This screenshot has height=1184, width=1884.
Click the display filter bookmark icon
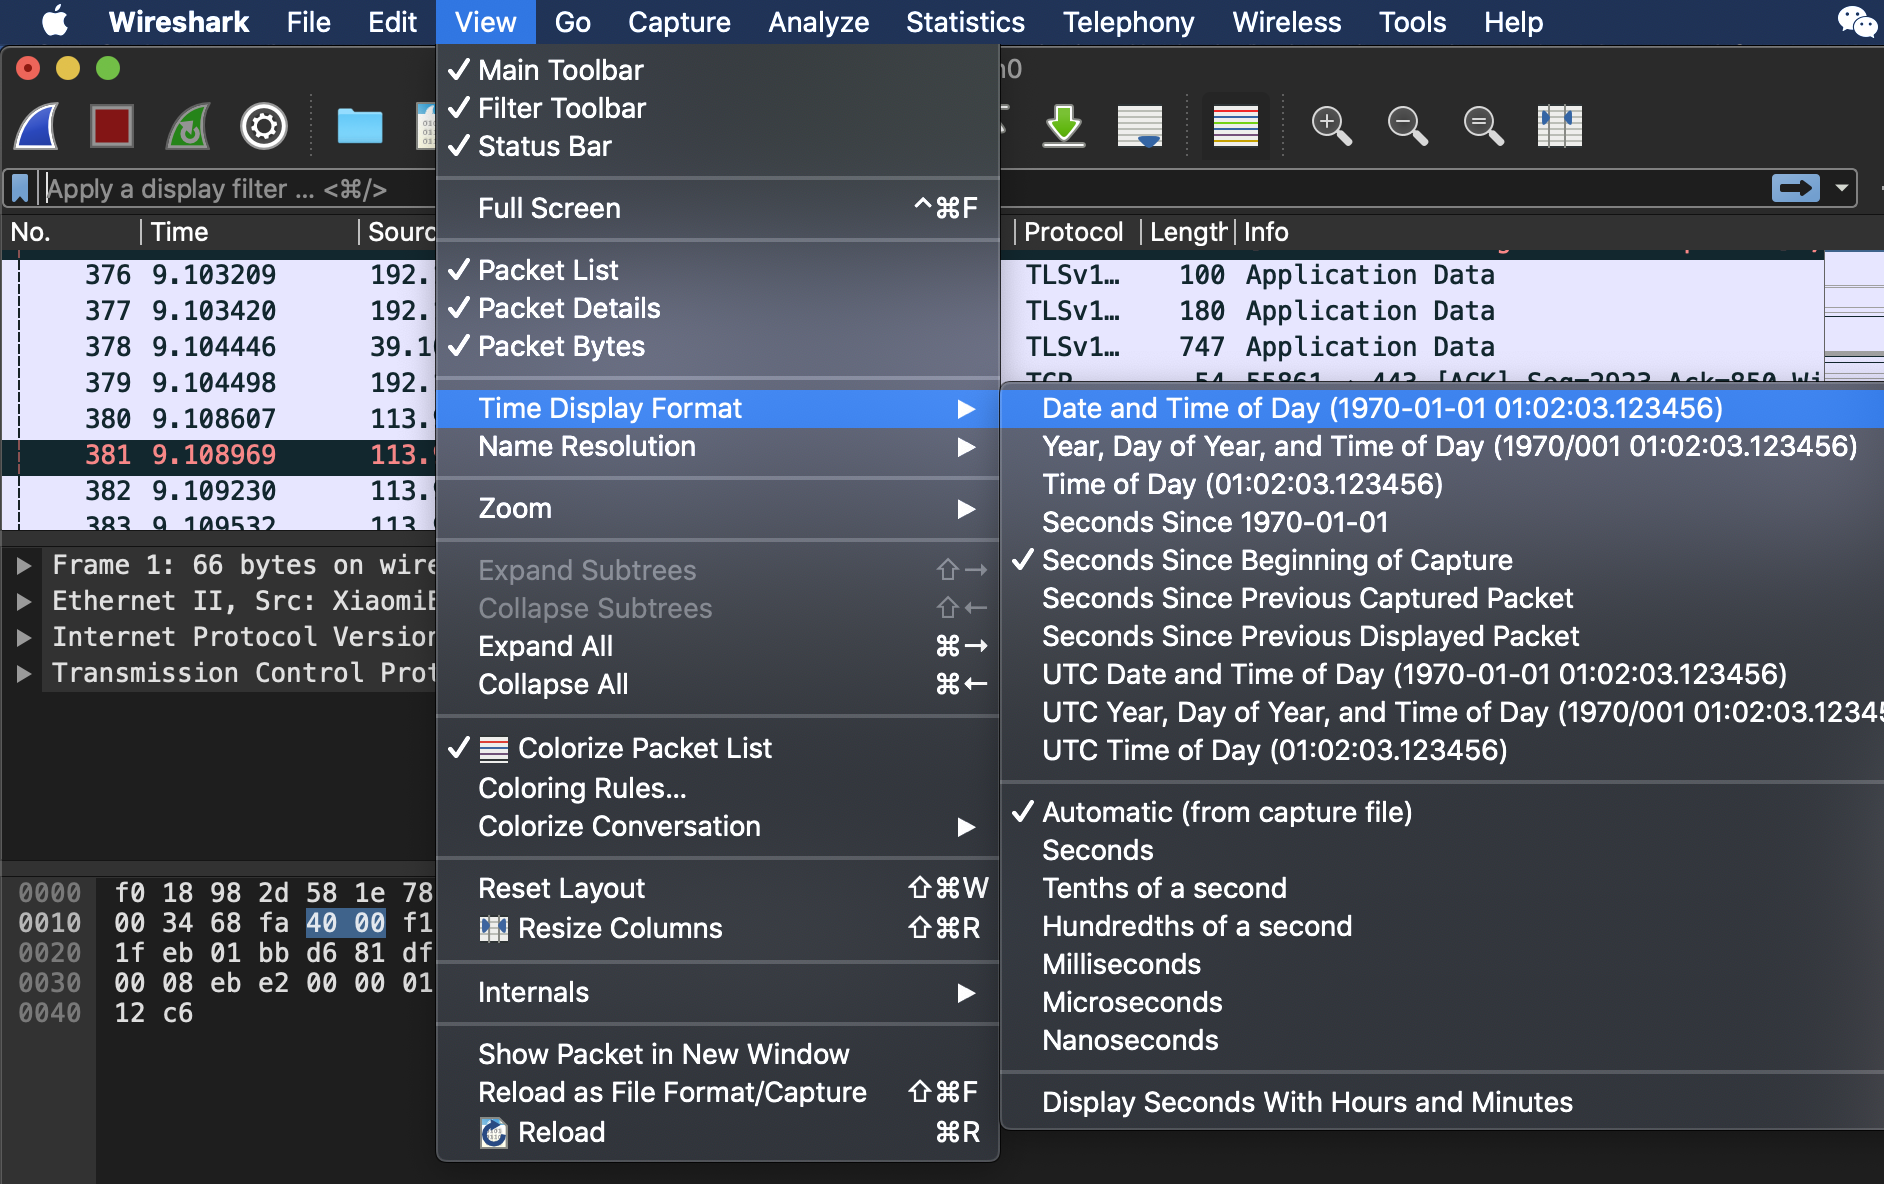click(x=20, y=188)
